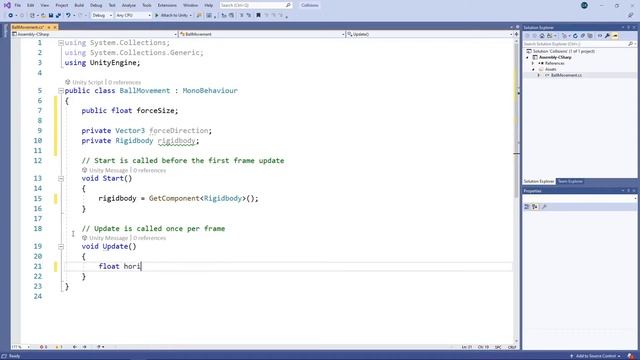Open the Build menu
The width and height of the screenshot is (640, 360).
click(x=79, y=5)
